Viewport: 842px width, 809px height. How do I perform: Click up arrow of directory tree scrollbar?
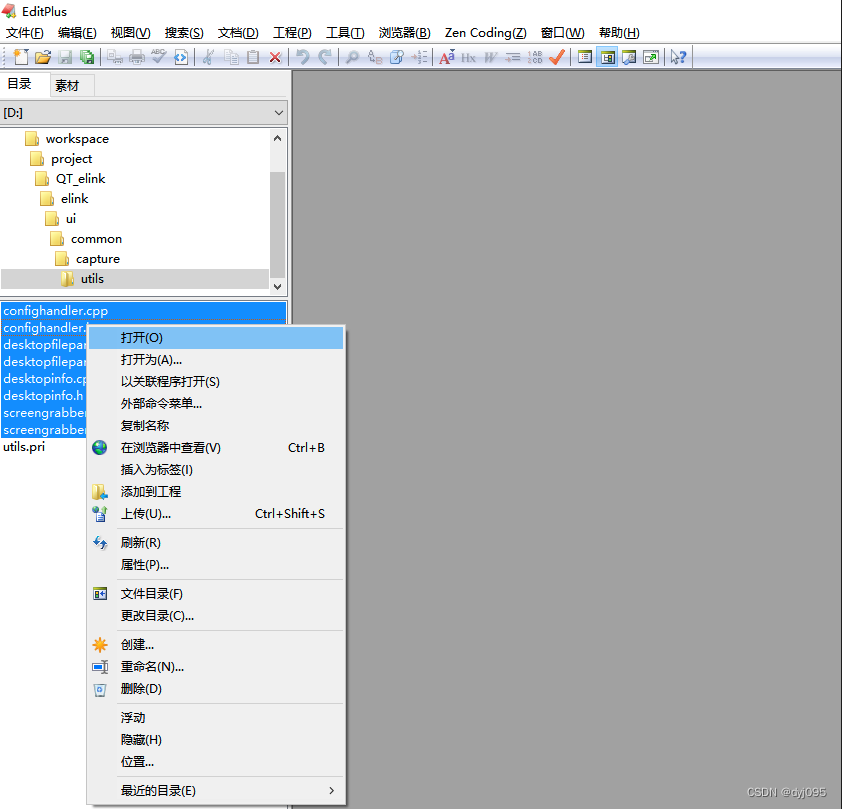coord(278,139)
